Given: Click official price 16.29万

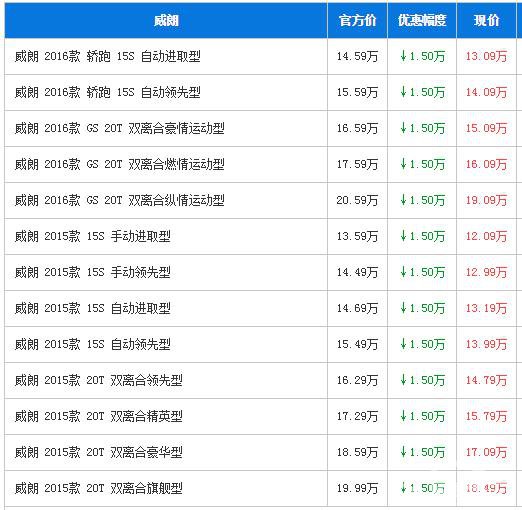Looking at the screenshot, I should point(357,380).
